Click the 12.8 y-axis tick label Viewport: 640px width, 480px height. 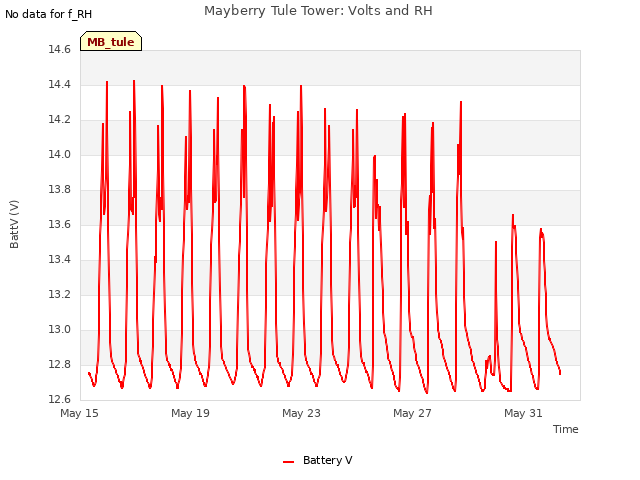[x=60, y=364]
